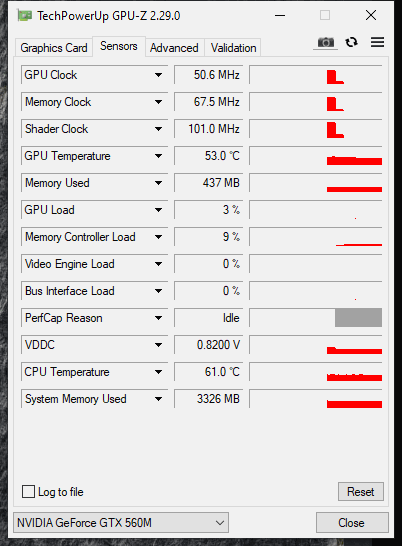Click the refresh arrows icon

pos(351,42)
